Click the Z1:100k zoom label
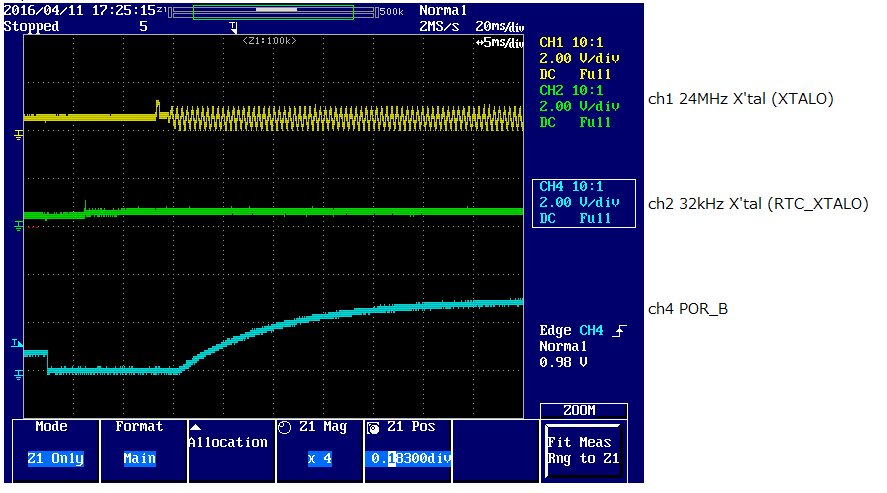The width and height of the screenshot is (887, 493). tap(269, 41)
